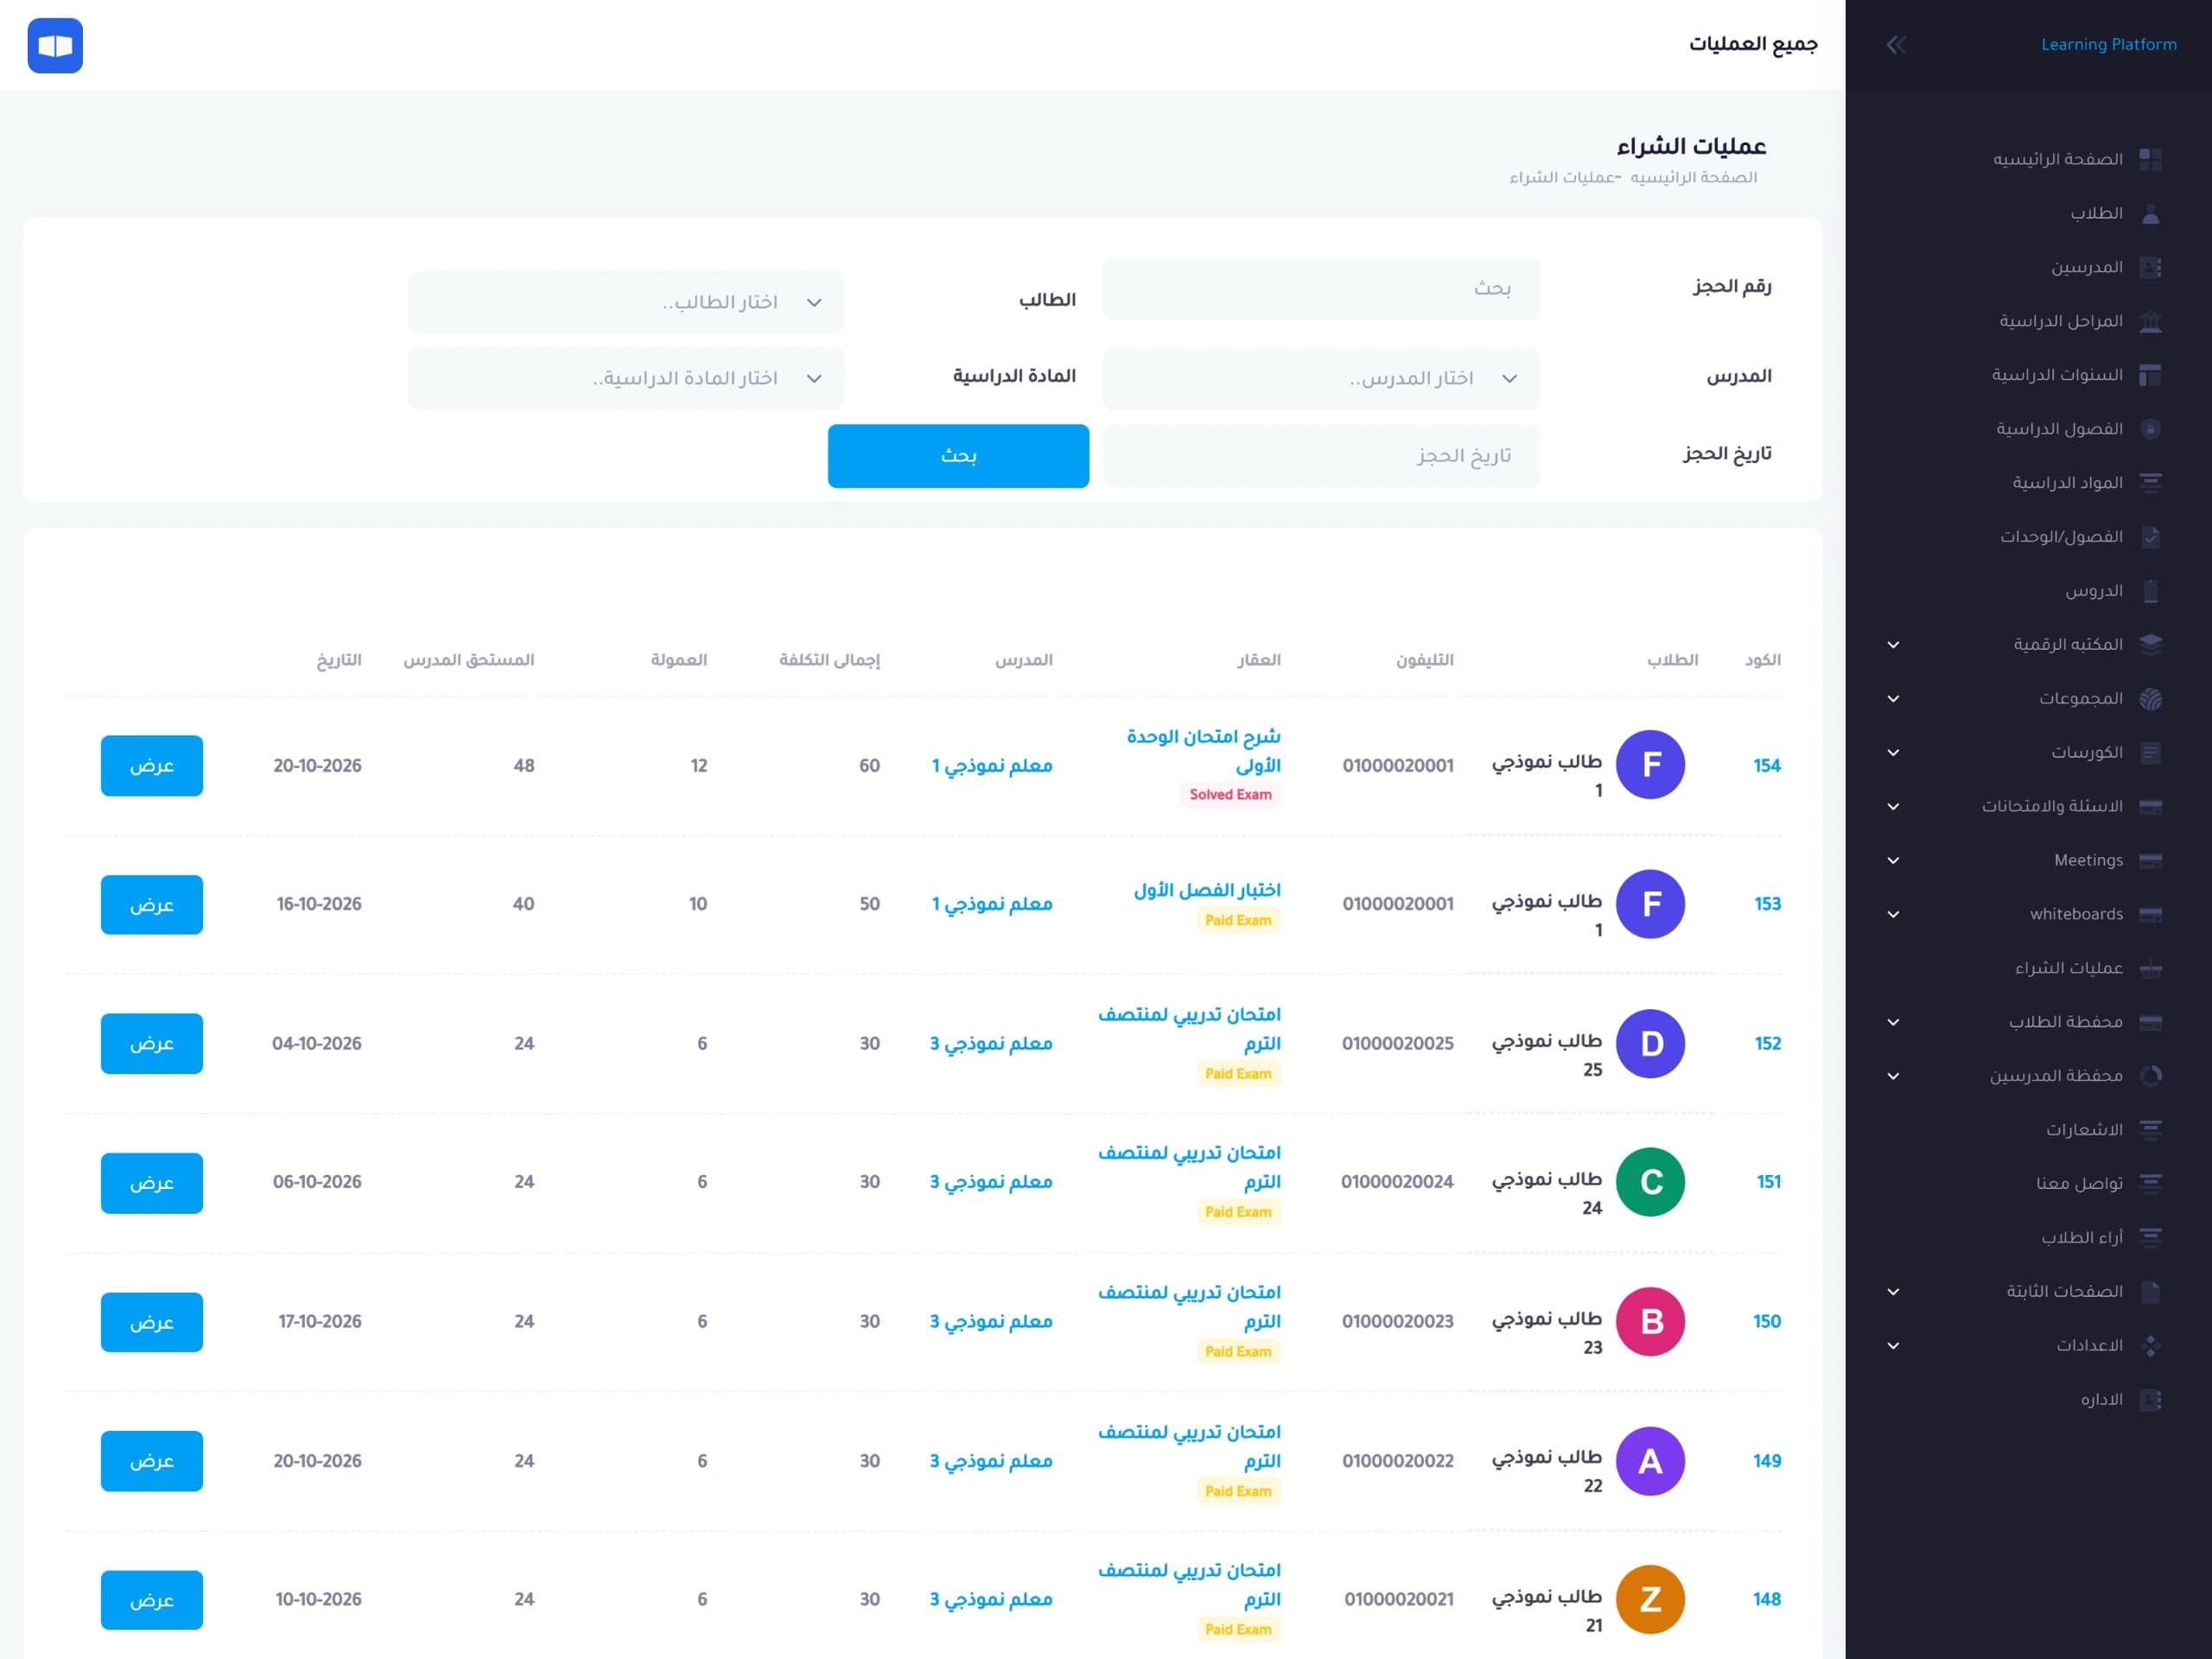Click the الاداره sidebar icon
Image resolution: width=2212 pixels, height=1659 pixels.
[2150, 1400]
